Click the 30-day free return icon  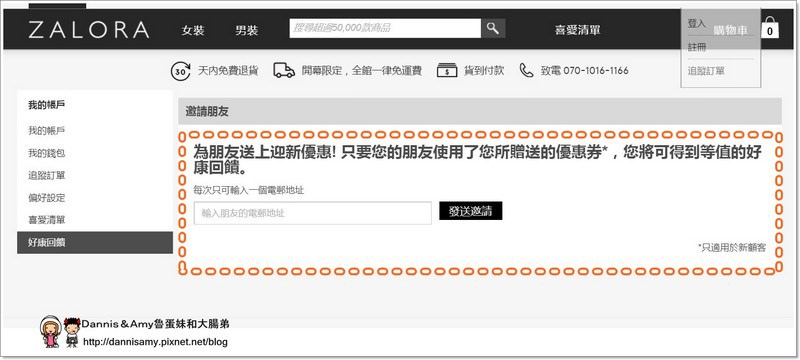coord(180,71)
